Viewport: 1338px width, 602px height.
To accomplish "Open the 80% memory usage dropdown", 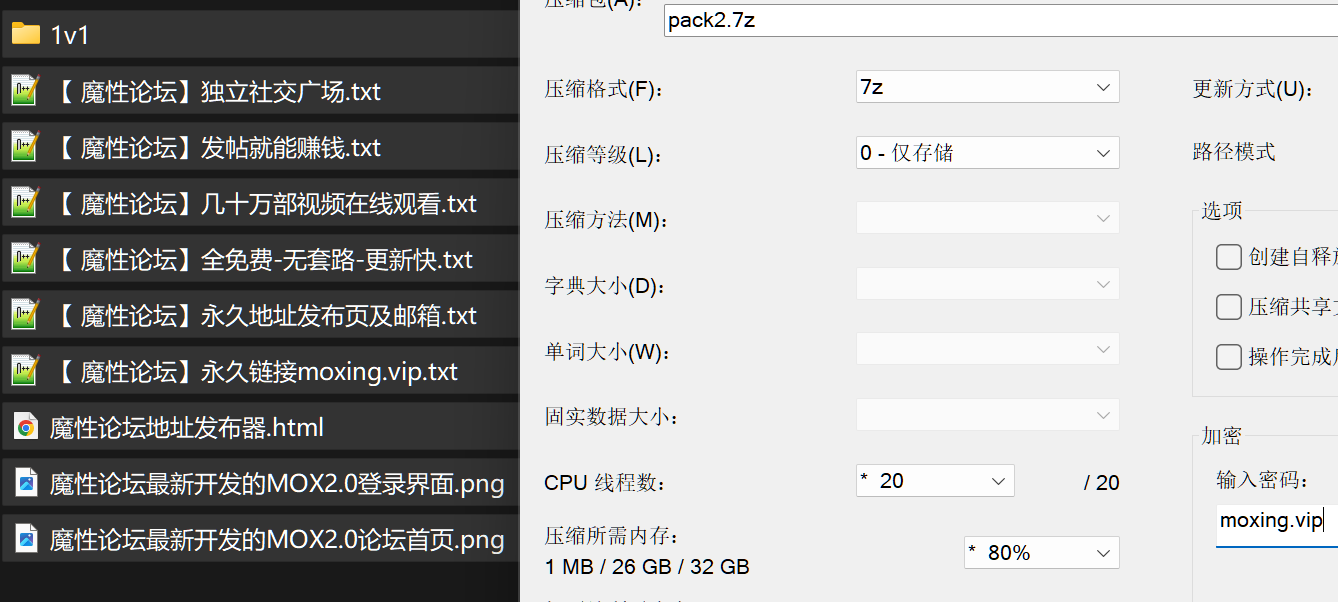I will click(x=1042, y=552).
